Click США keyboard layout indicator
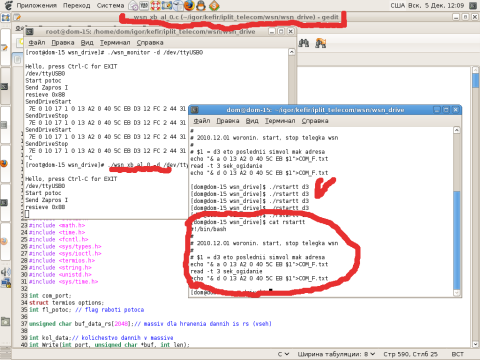Image resolution: width=480 pixels, height=360 pixels. click(x=397, y=5)
